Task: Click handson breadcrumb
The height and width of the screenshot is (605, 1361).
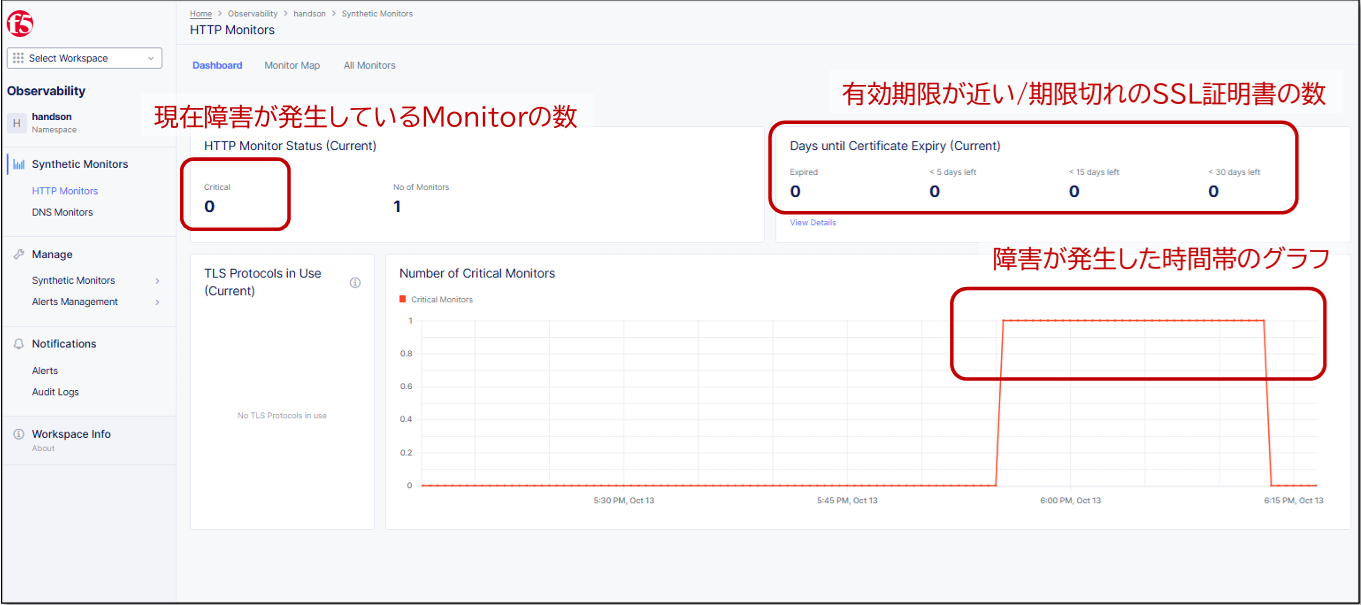Action: (309, 14)
